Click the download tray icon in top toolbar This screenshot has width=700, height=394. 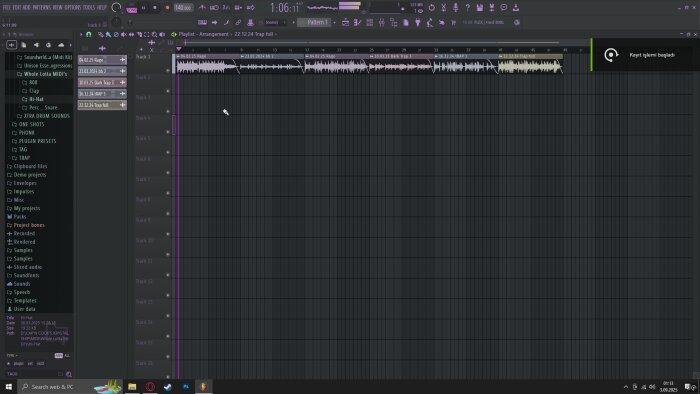click(x=516, y=8)
